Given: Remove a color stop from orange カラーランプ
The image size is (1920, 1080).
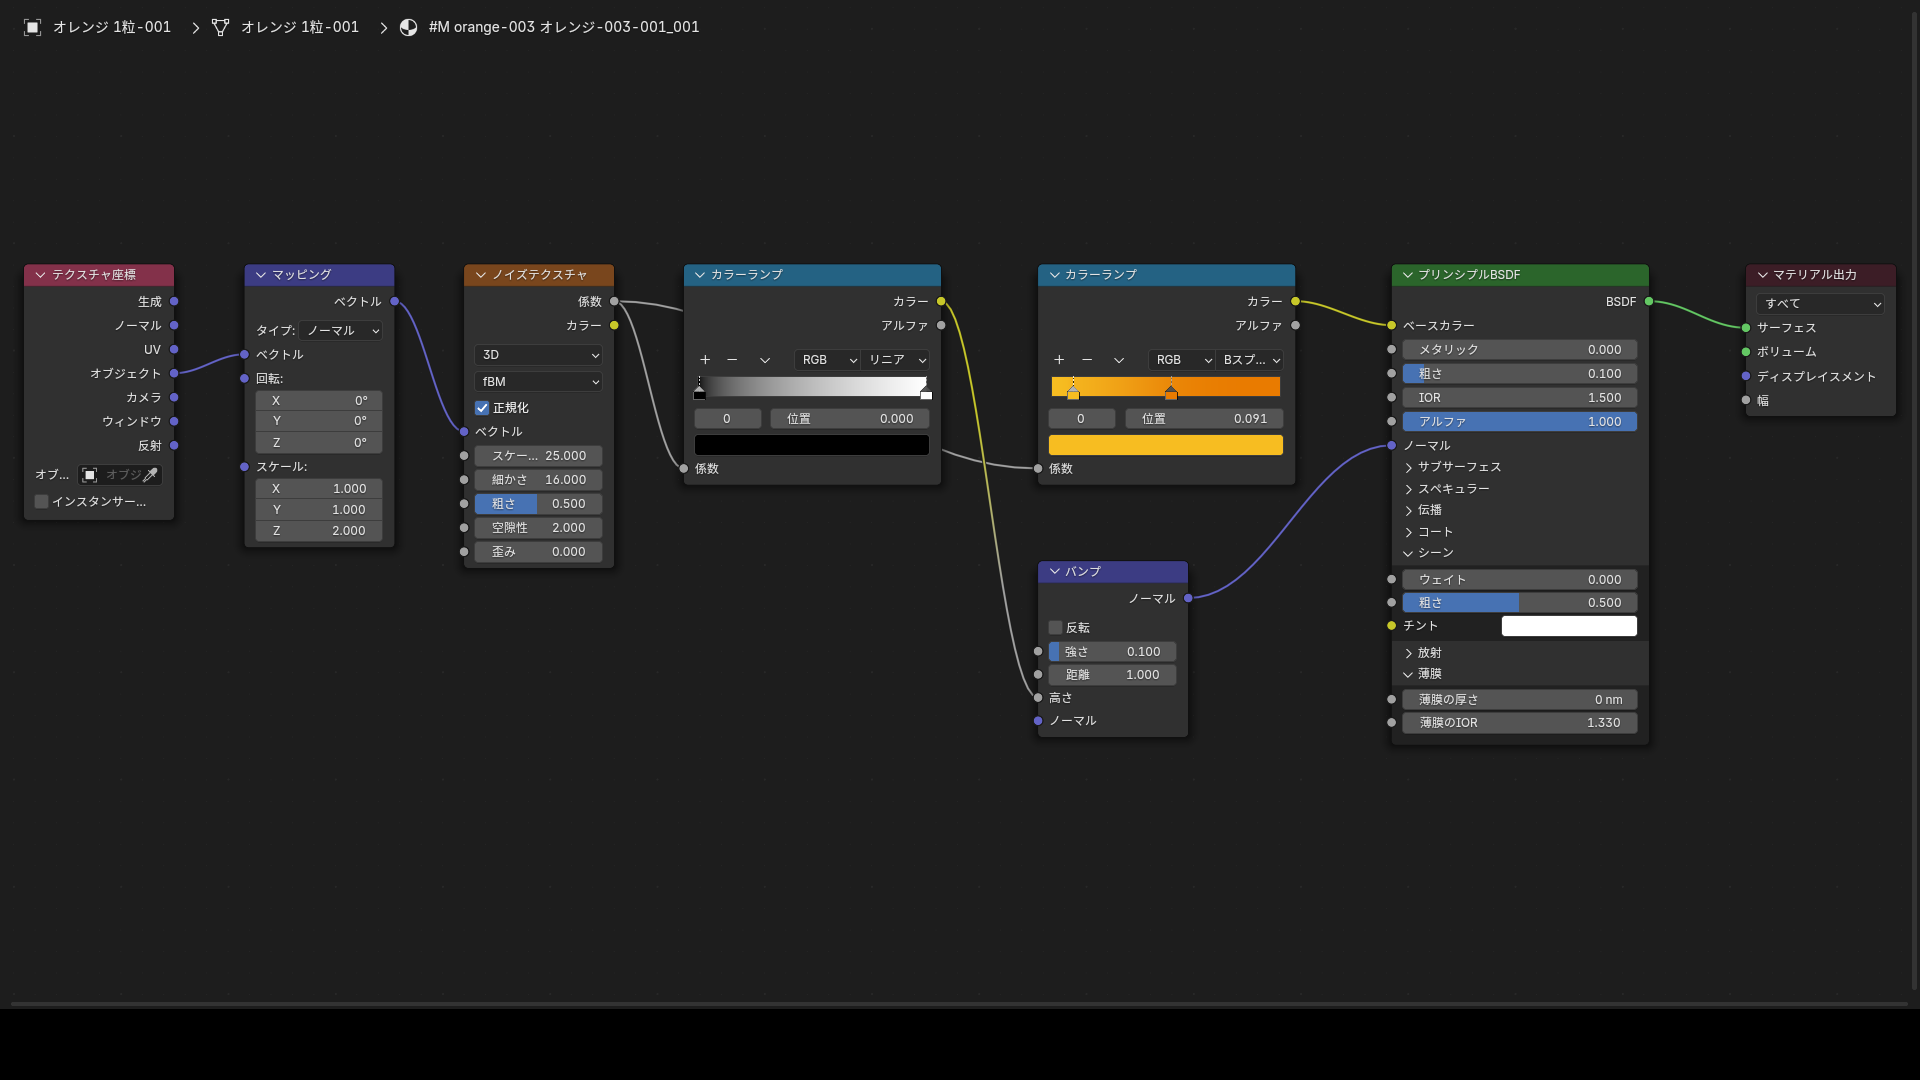Looking at the screenshot, I should [1087, 360].
